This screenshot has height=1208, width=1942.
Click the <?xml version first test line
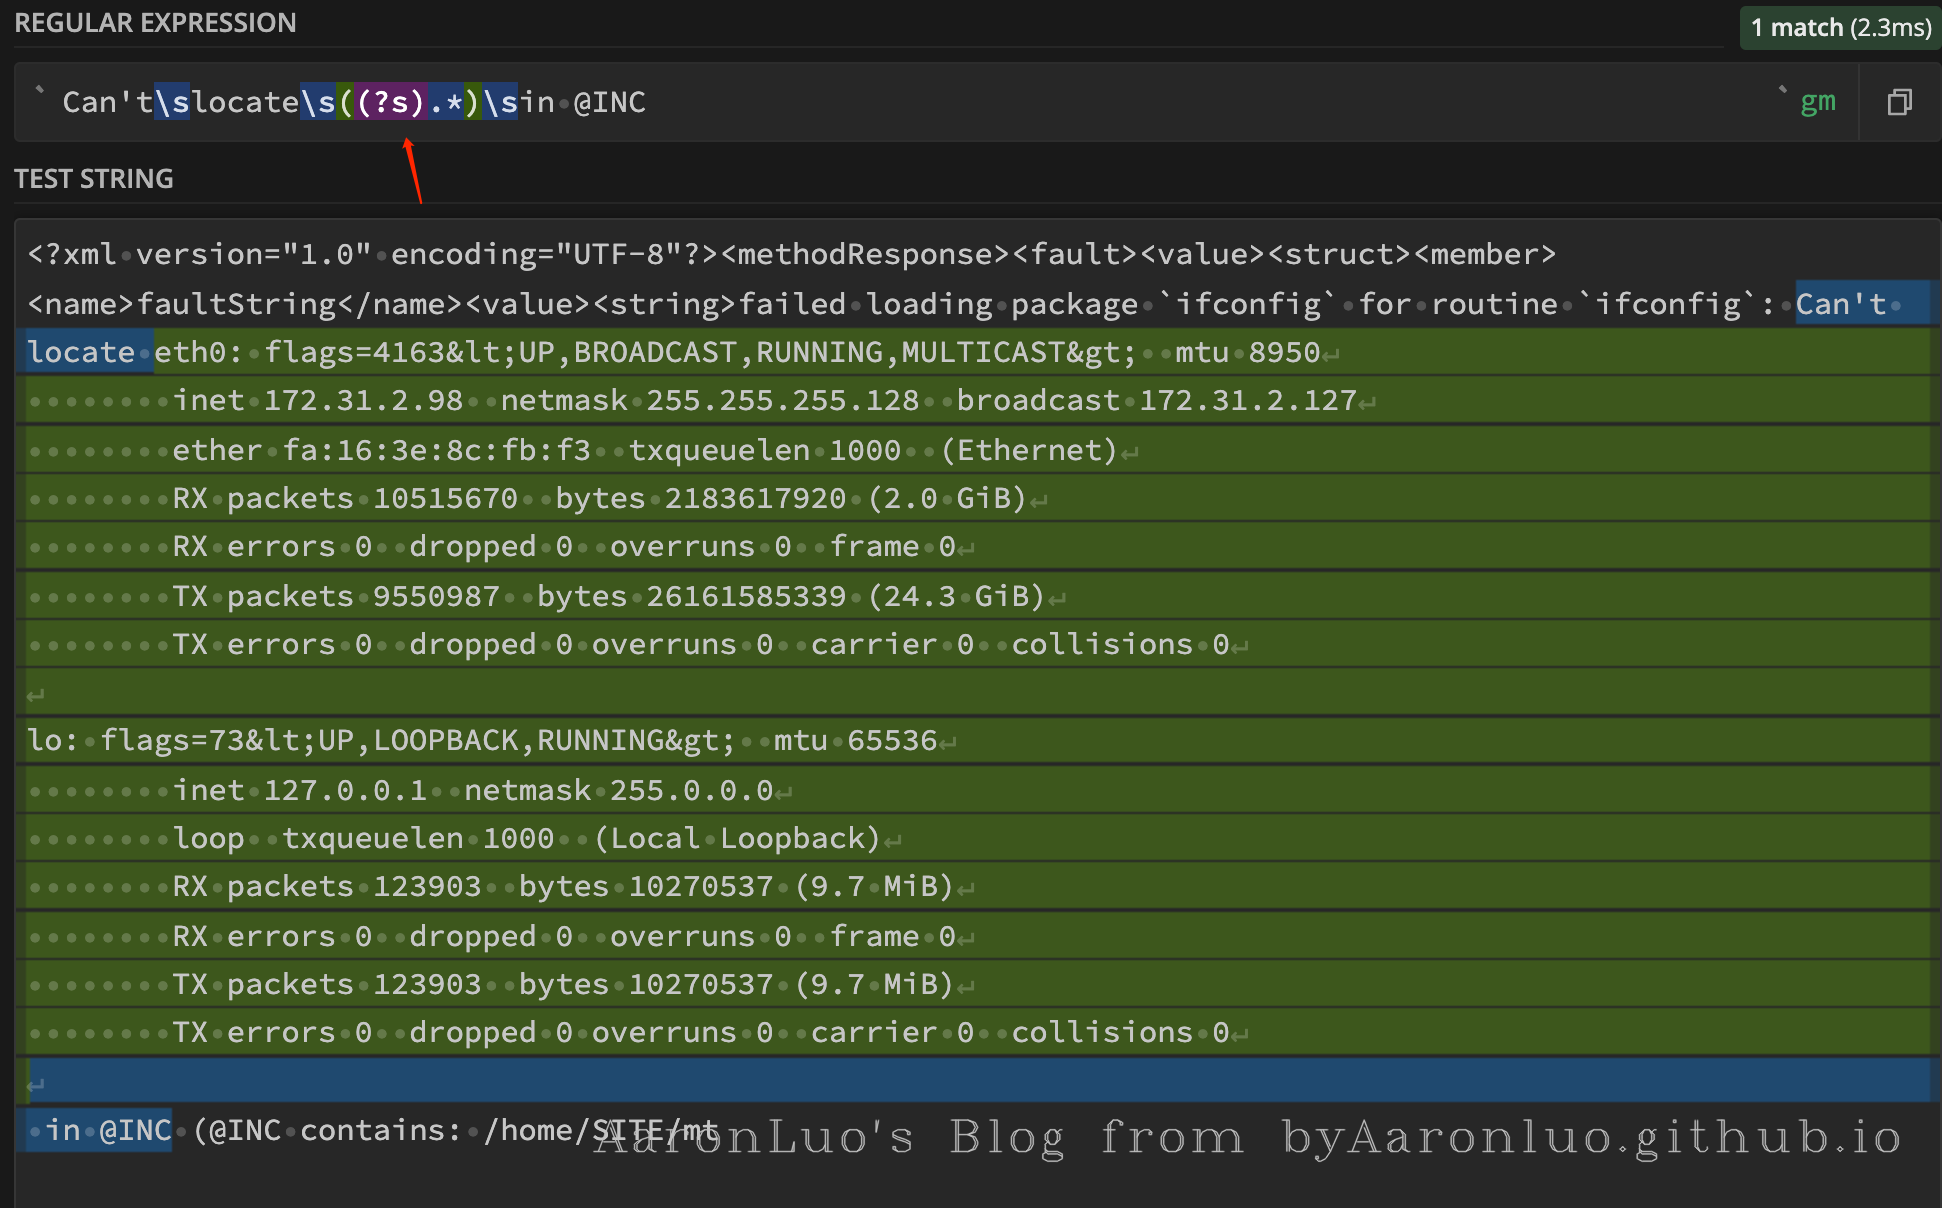(x=790, y=255)
